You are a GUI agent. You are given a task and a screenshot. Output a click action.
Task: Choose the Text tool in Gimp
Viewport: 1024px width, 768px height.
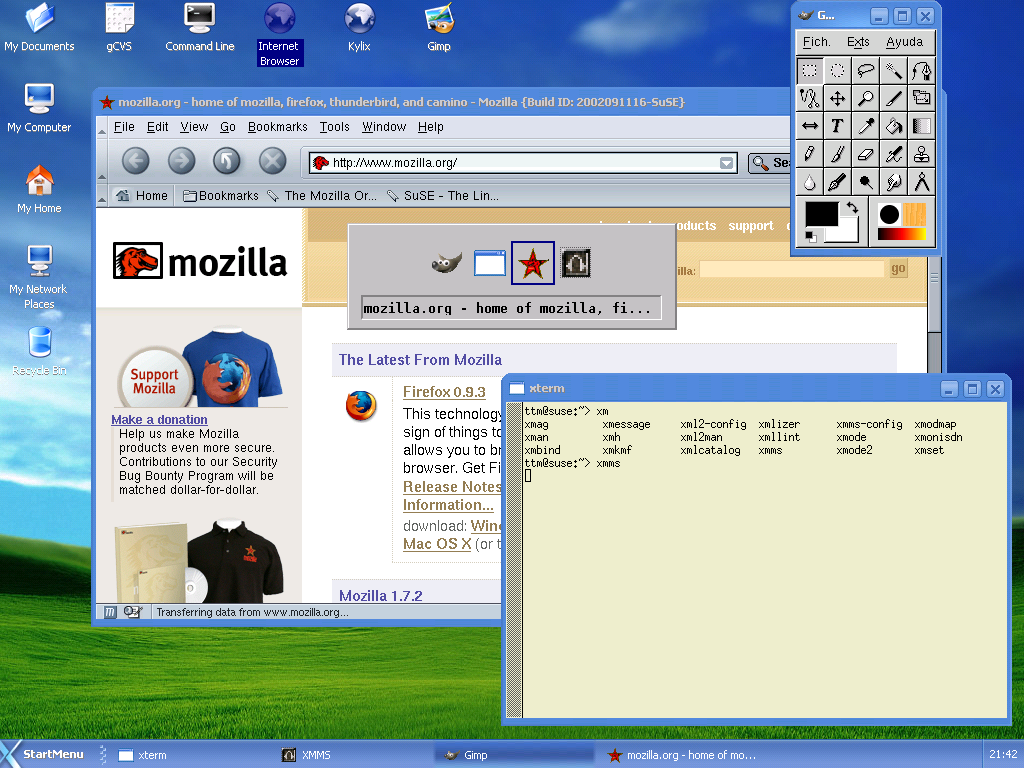coord(838,126)
